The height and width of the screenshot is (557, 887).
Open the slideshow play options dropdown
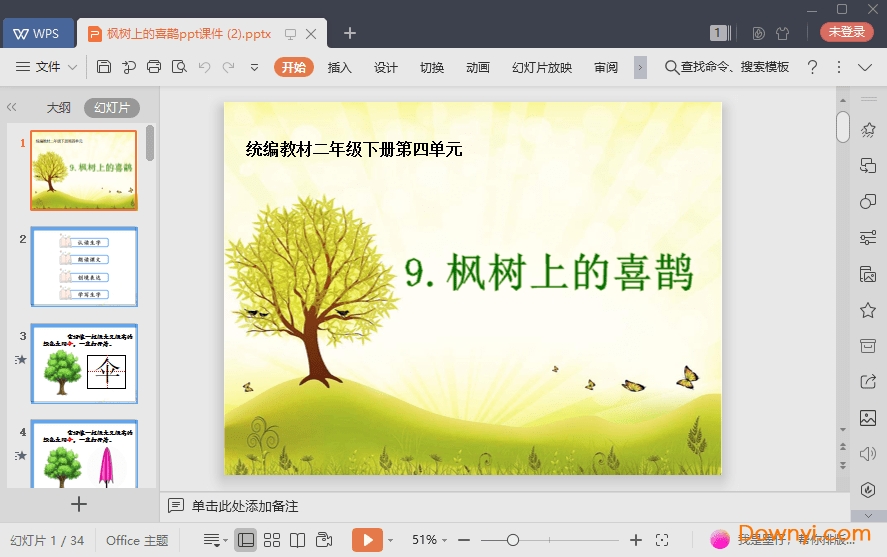[390, 541]
